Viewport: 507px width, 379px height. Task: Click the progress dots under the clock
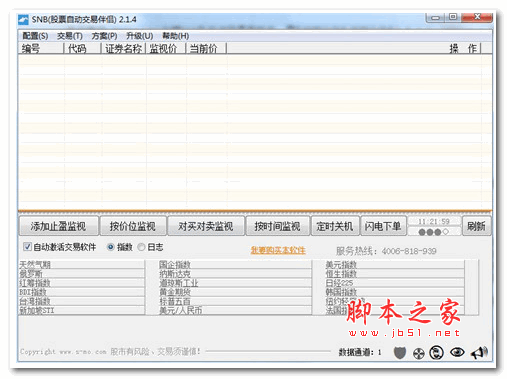click(433, 232)
